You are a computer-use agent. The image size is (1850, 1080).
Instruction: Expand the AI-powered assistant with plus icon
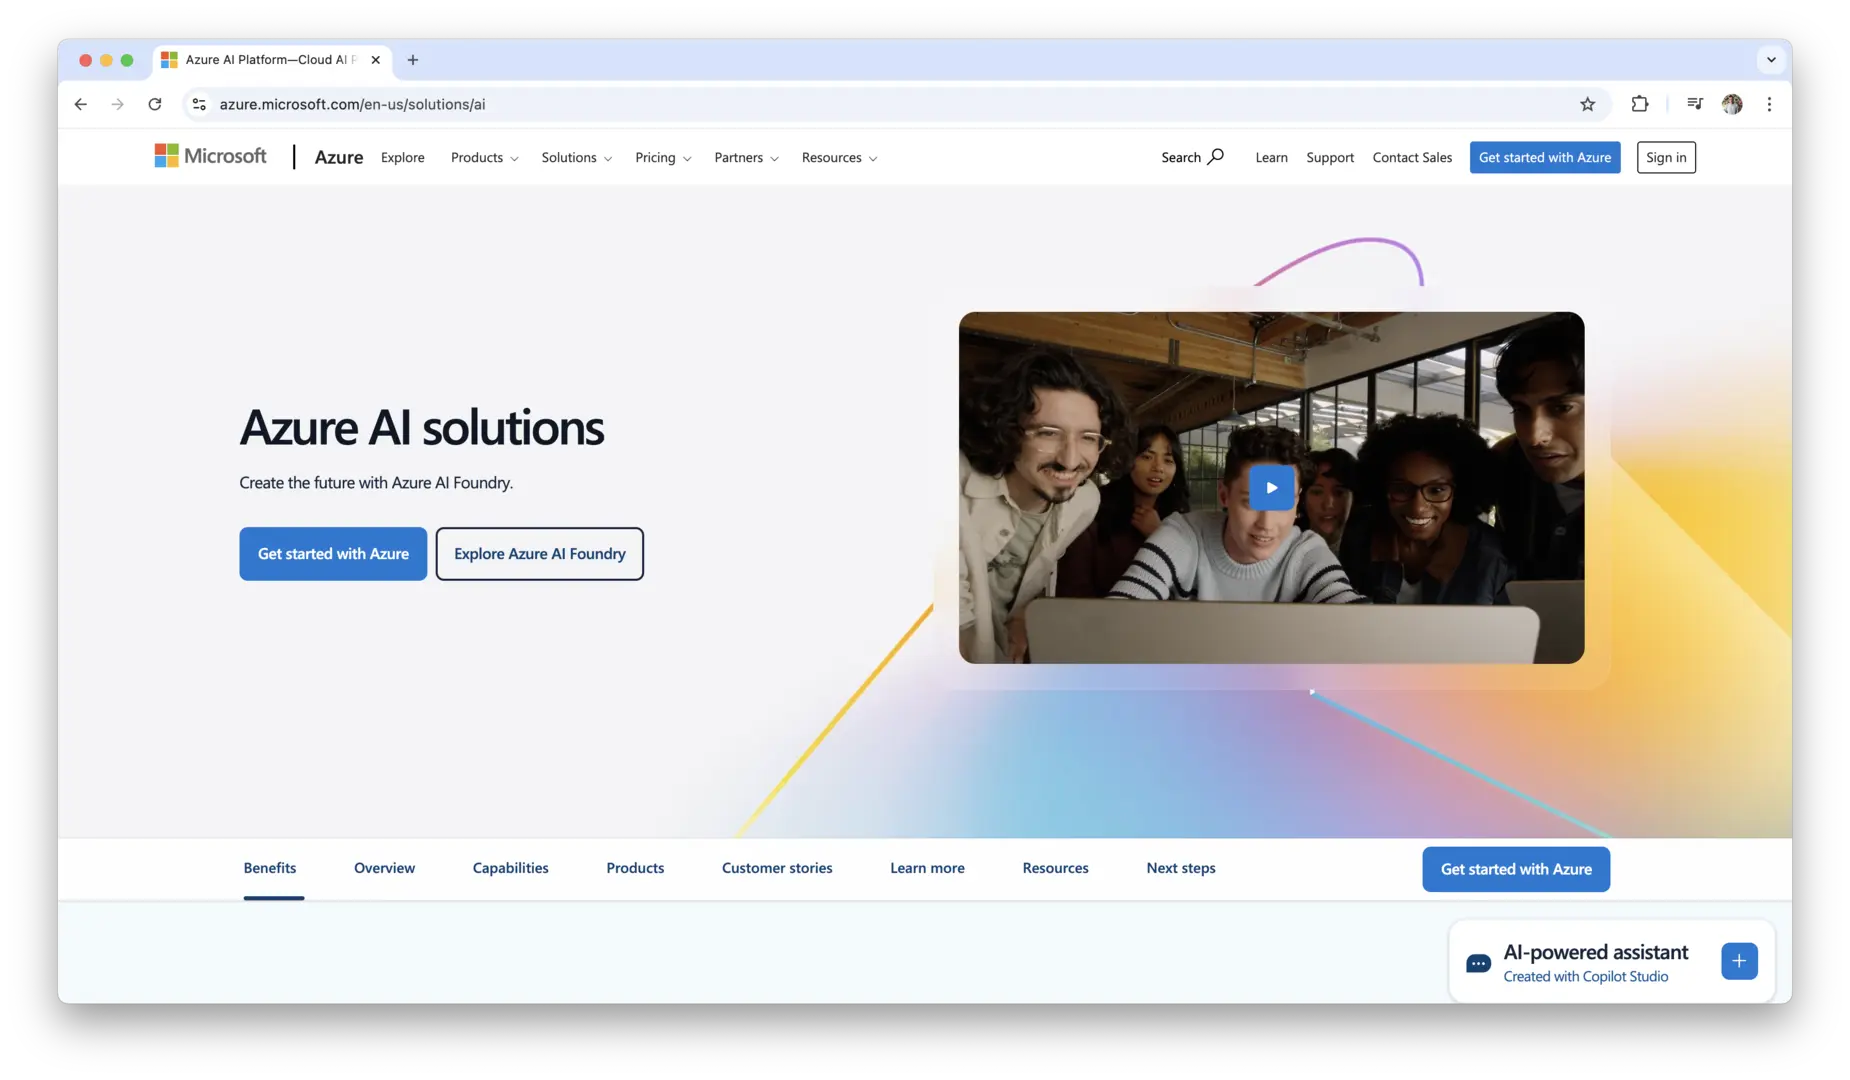[1739, 961]
